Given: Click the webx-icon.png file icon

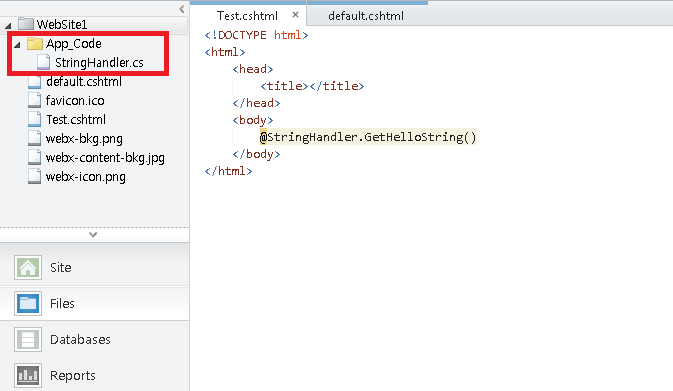Looking at the screenshot, I should (x=34, y=176).
